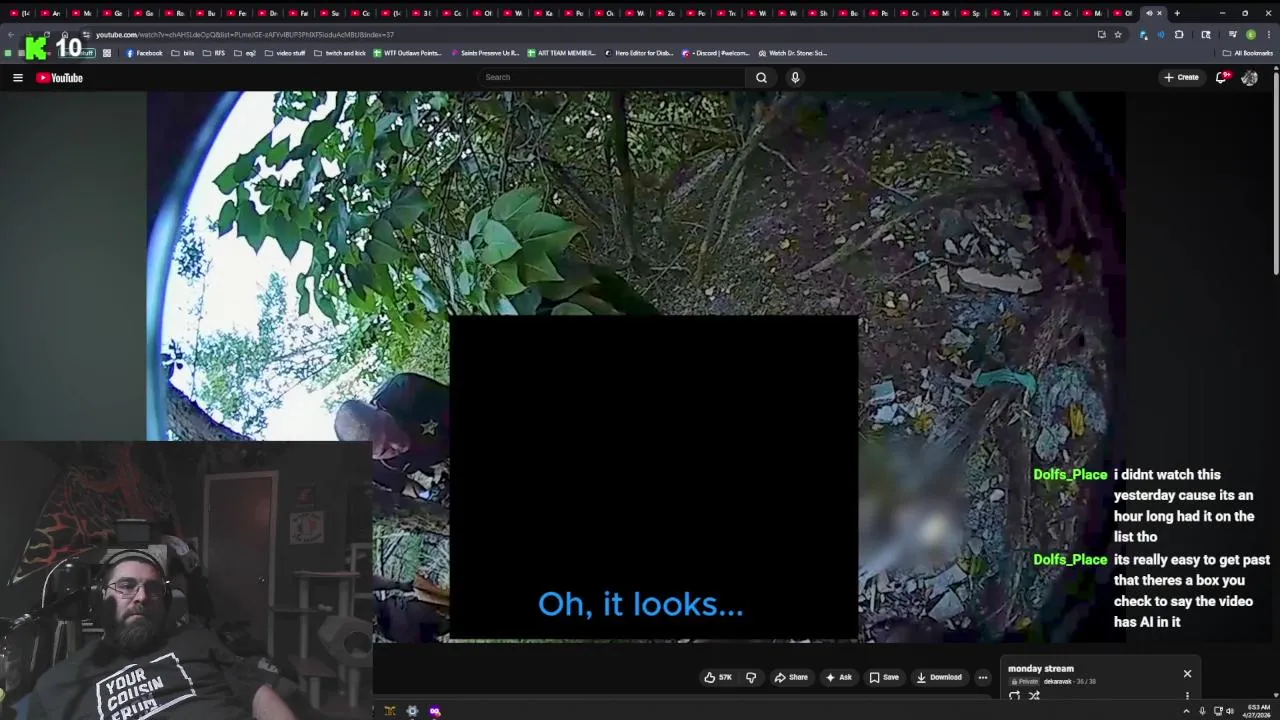This screenshot has width=1280, height=720.
Task: Open Chrome's three-dot menu
Action: [x=1268, y=34]
